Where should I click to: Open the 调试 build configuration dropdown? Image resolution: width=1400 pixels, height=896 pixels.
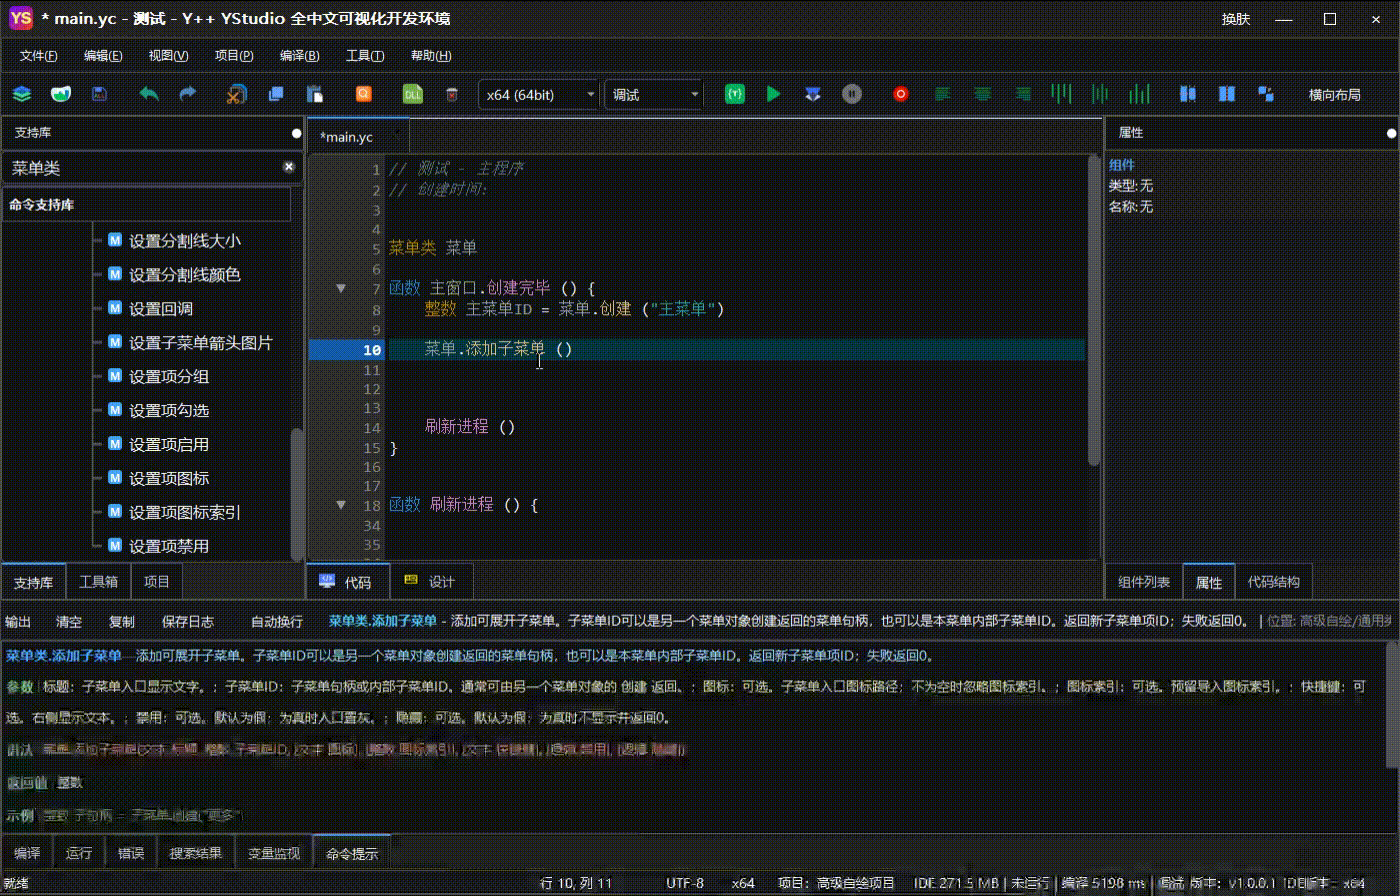654,95
